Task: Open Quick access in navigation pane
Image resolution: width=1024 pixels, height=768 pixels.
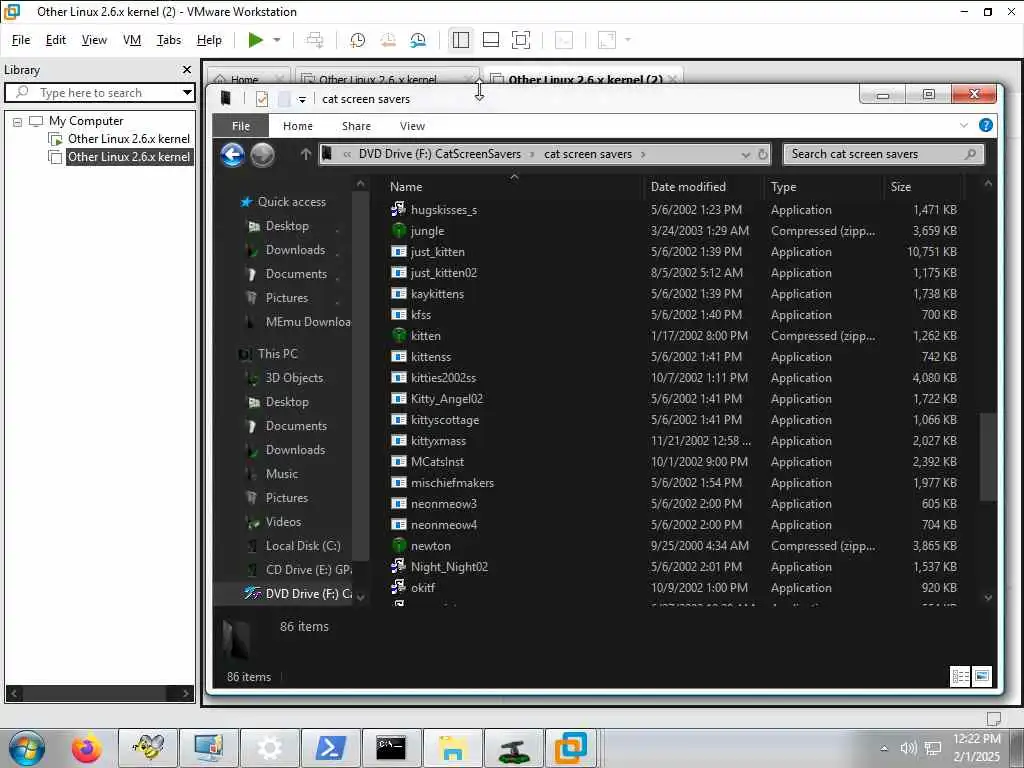Action: pyautogui.click(x=291, y=202)
